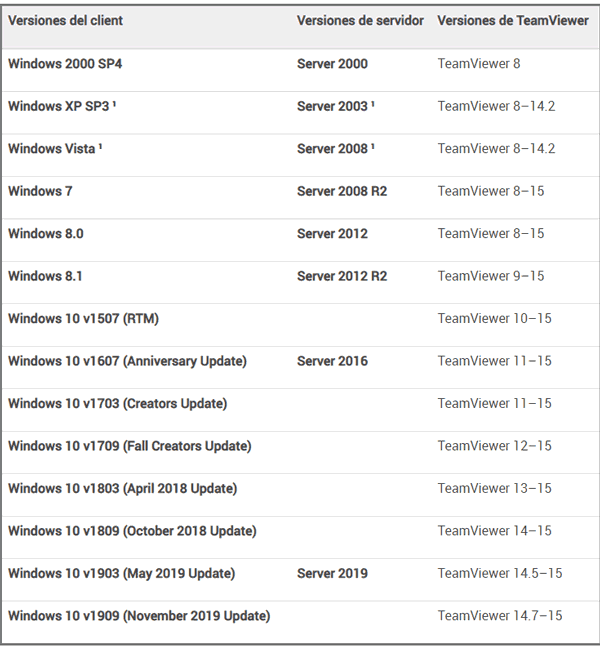This screenshot has width=600, height=646.
Task: Click the "Versiones del client" column header
Action: click(x=66, y=21)
